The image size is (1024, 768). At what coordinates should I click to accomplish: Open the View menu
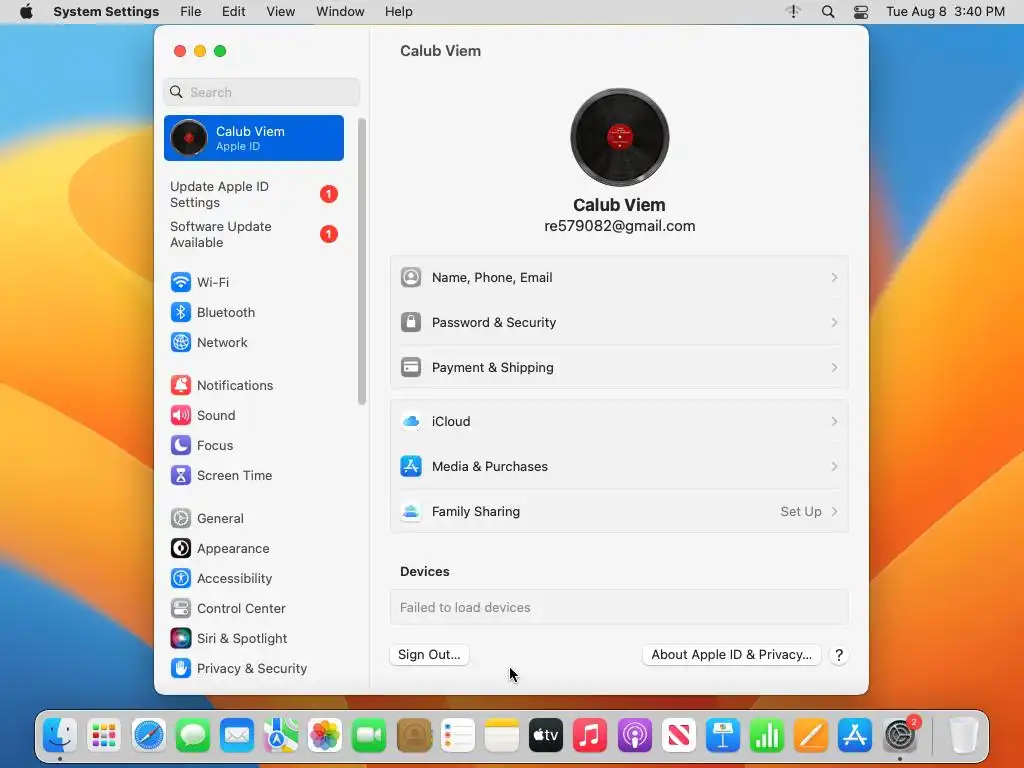tap(281, 12)
